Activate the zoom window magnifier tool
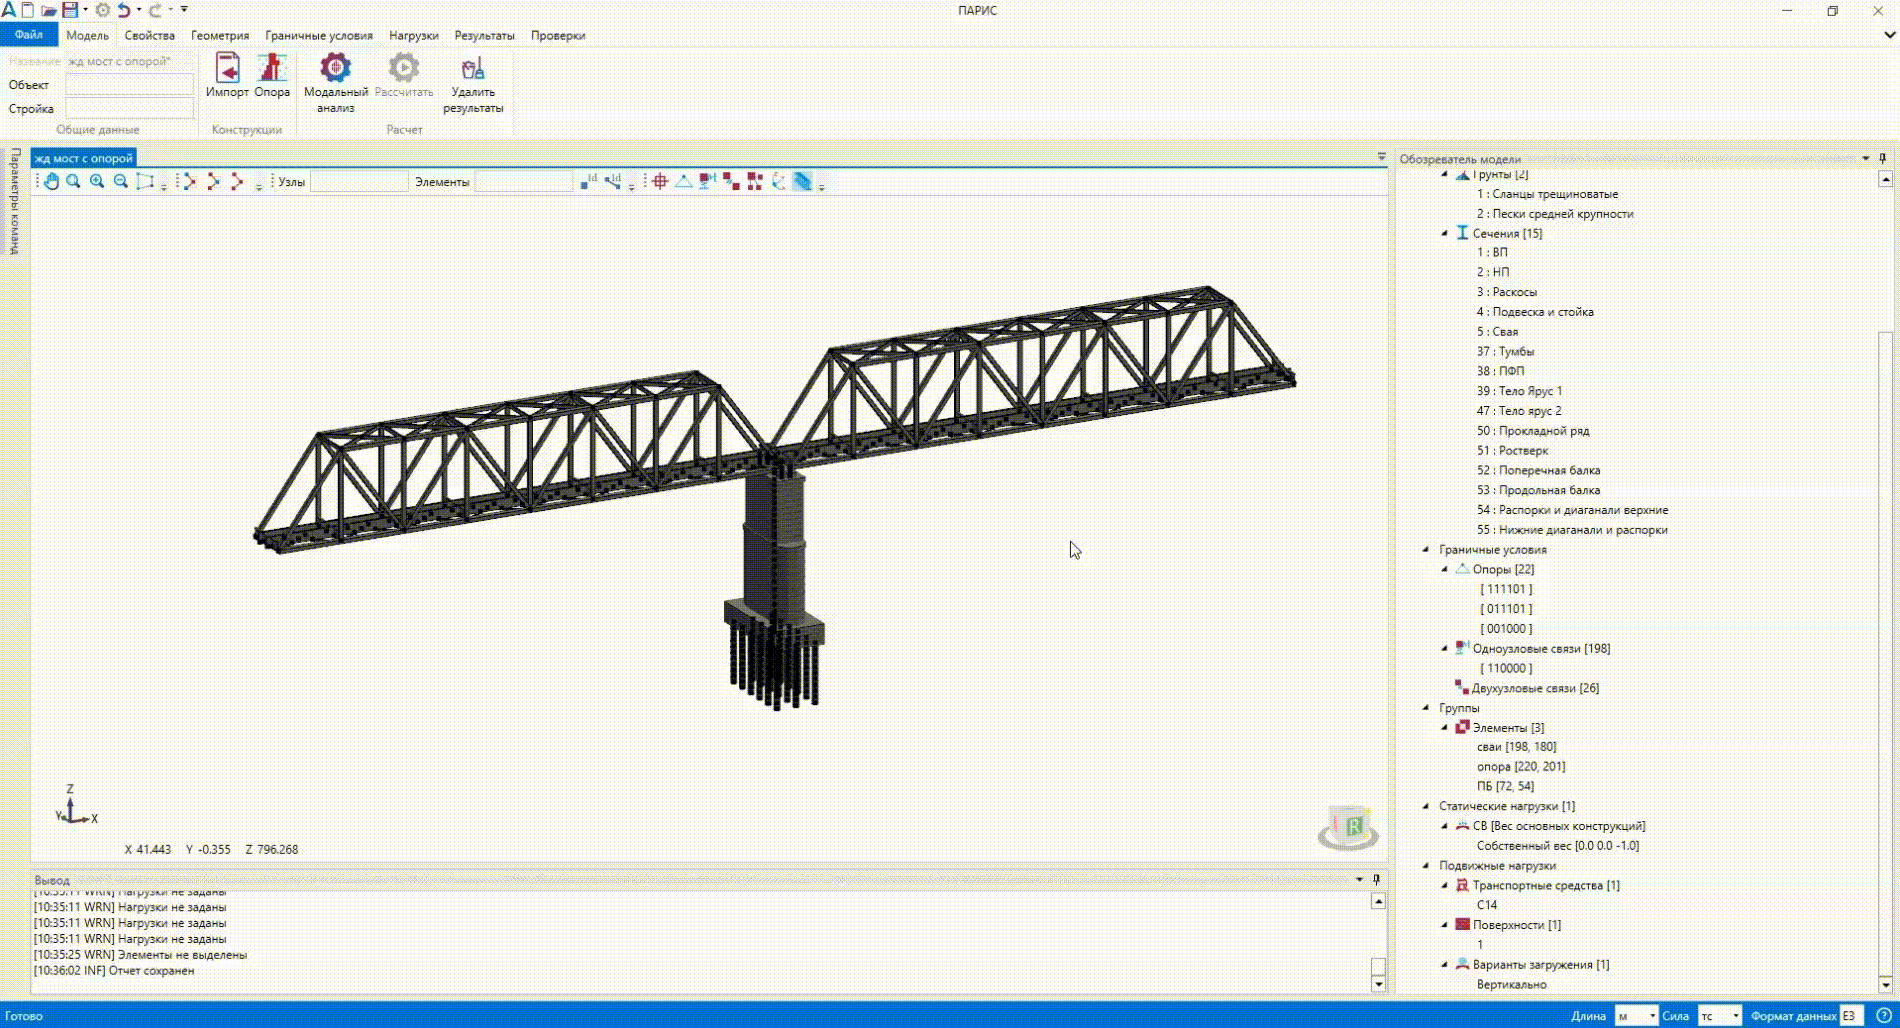1900x1028 pixels. coord(73,181)
